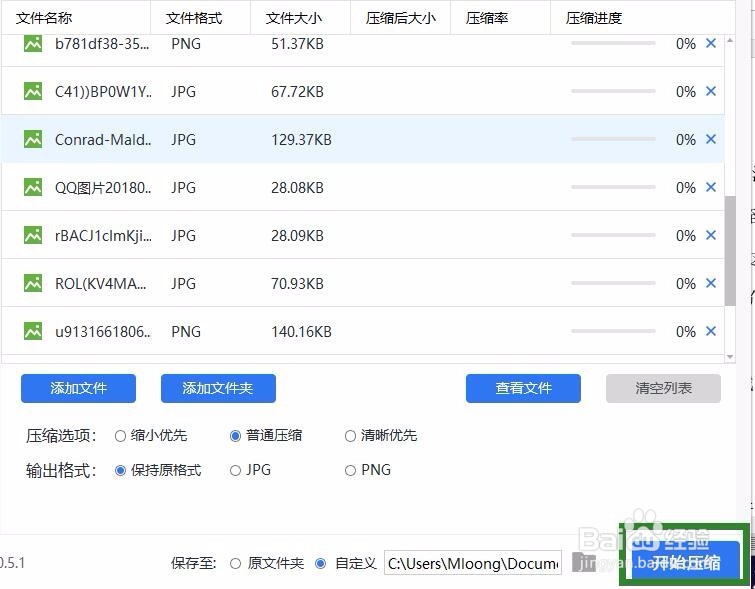Open 查看文件 button
The width and height of the screenshot is (755, 589).
click(x=523, y=388)
